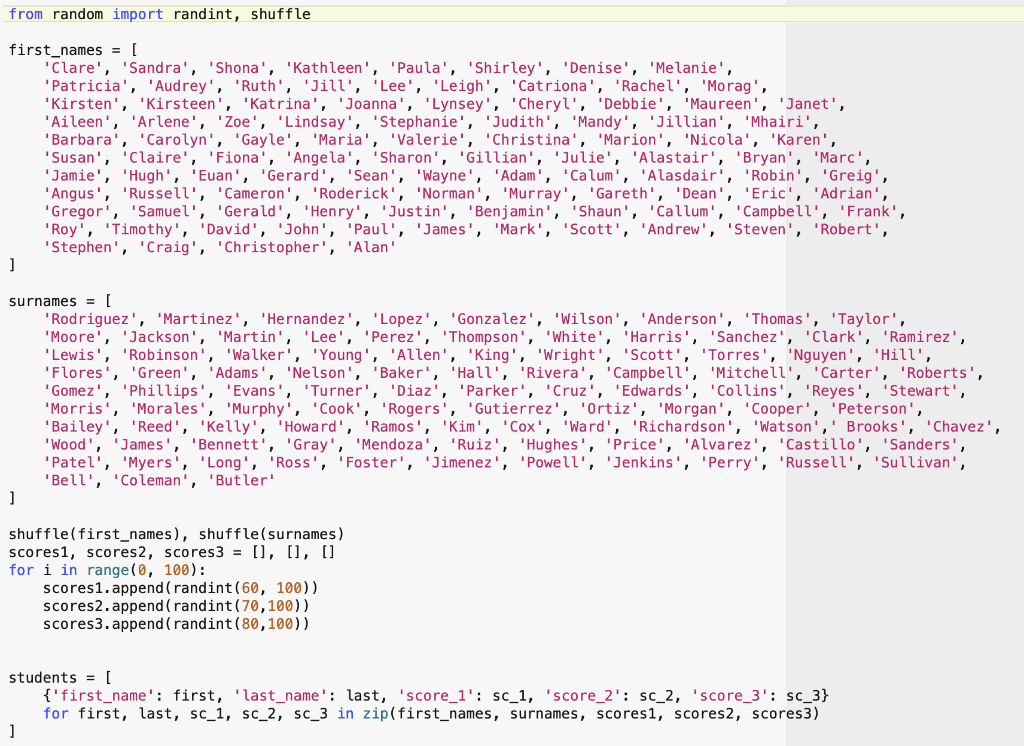1024x746 pixels.
Task: Click the 'range' builtin in the for loop
Action: click(x=108, y=570)
